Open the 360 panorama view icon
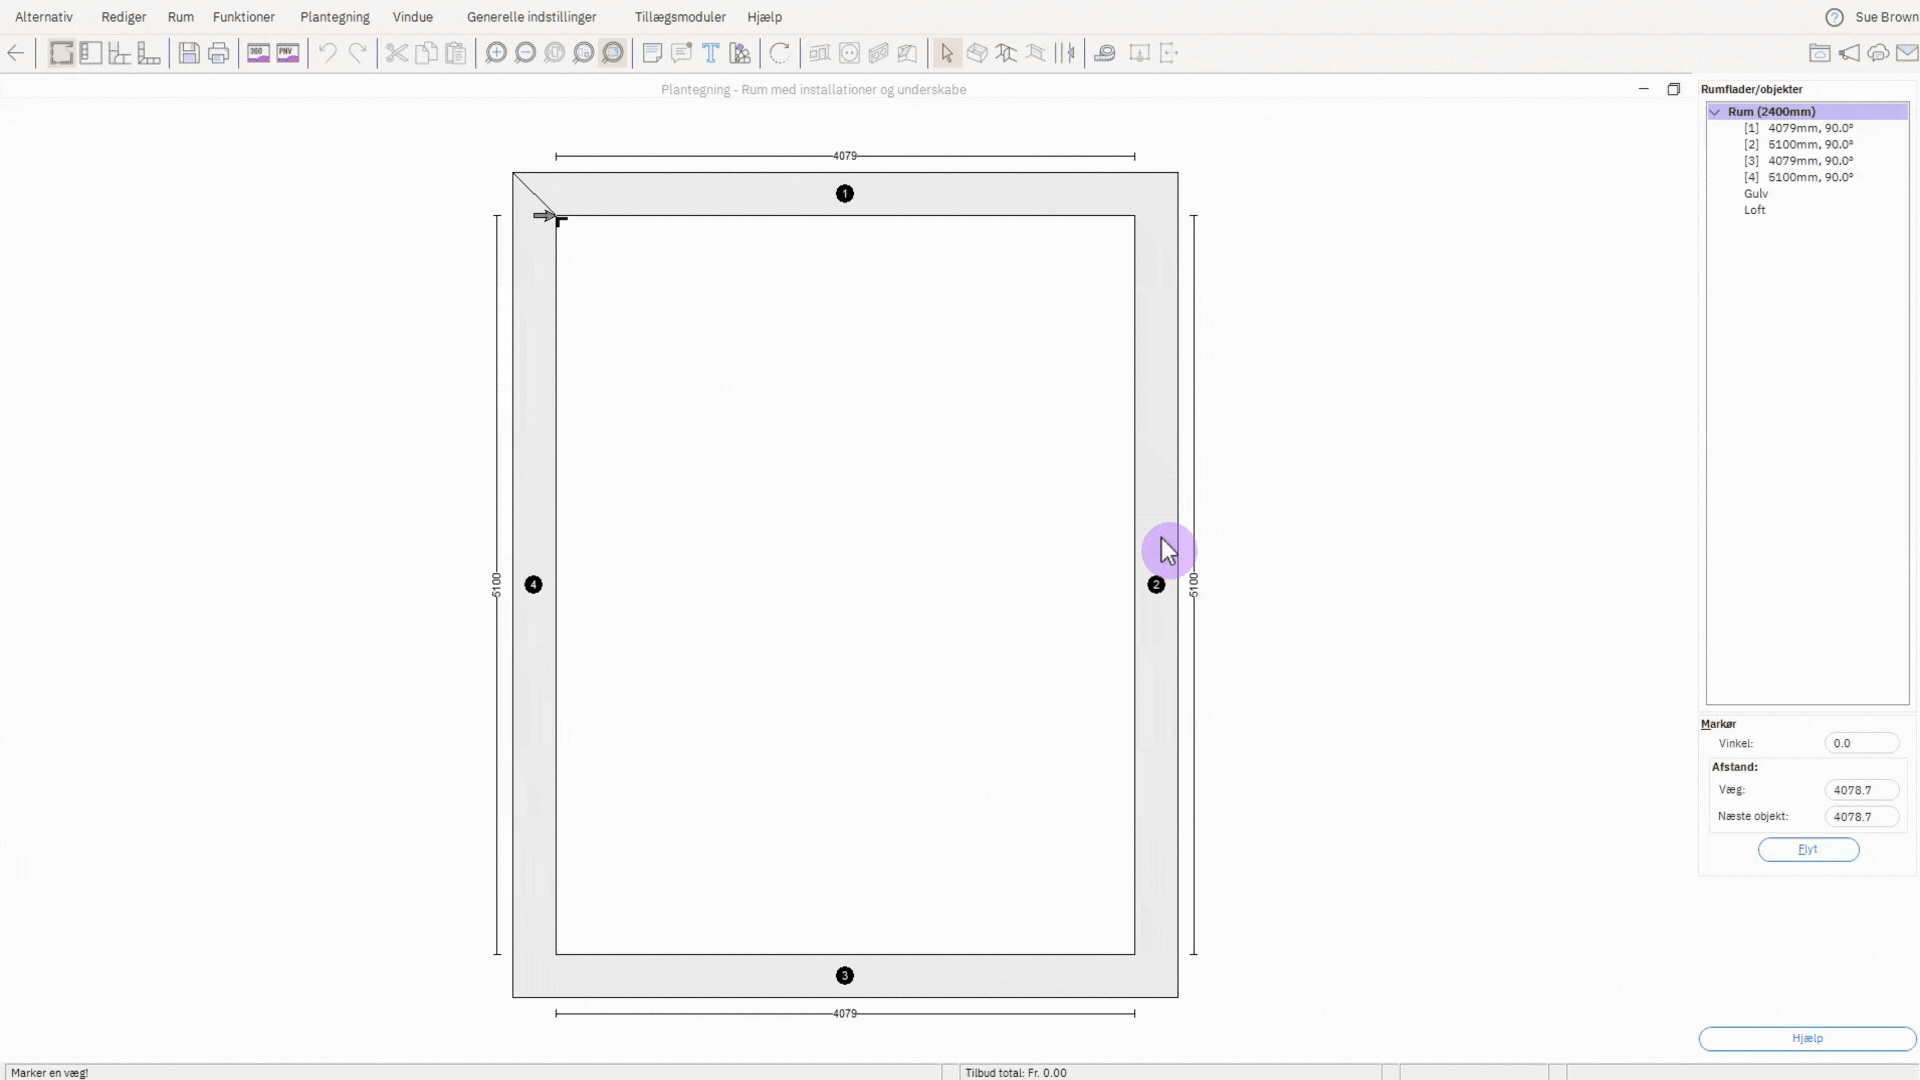 [x=258, y=53]
